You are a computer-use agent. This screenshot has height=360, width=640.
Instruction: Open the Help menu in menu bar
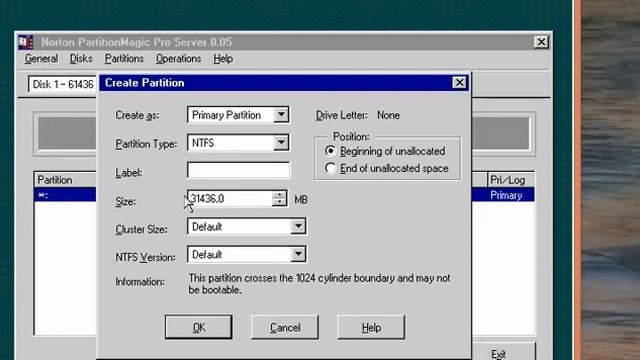[223, 59]
